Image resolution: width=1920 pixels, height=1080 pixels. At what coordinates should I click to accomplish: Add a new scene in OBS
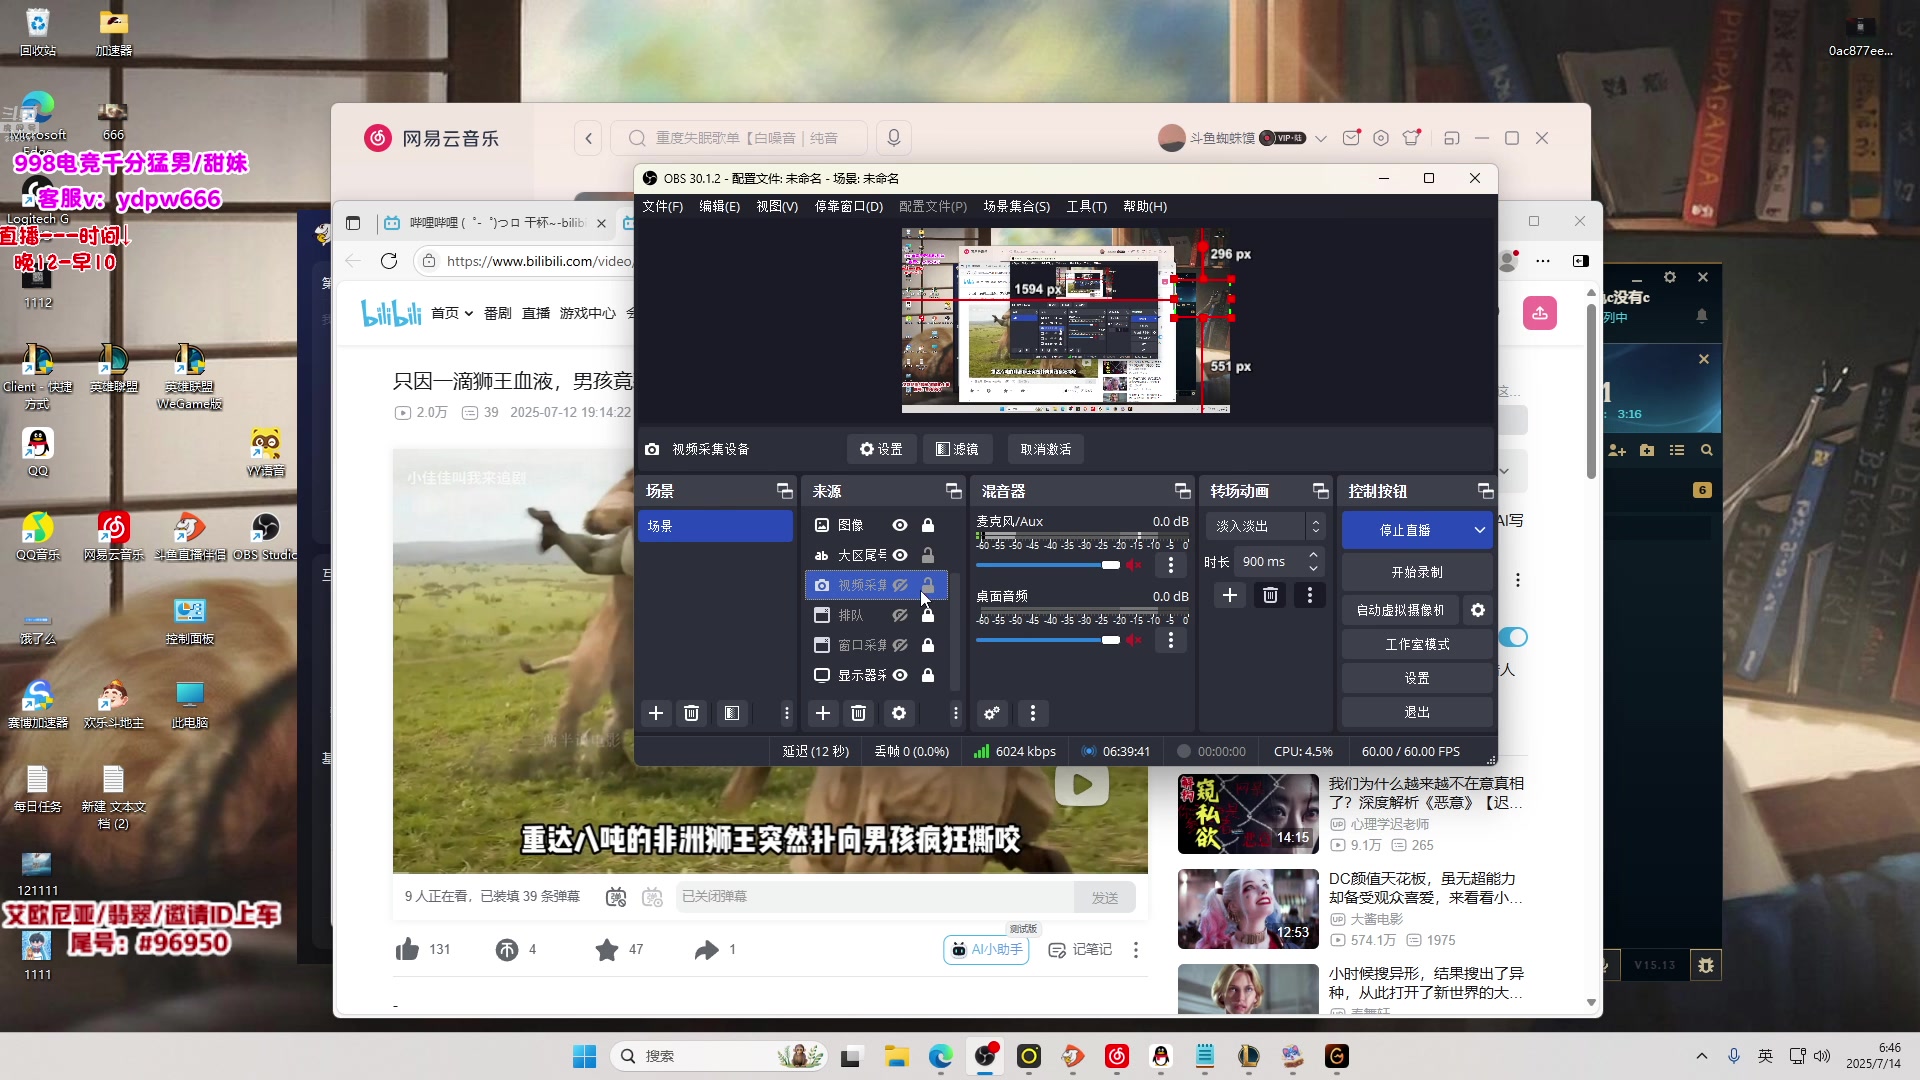(x=656, y=713)
